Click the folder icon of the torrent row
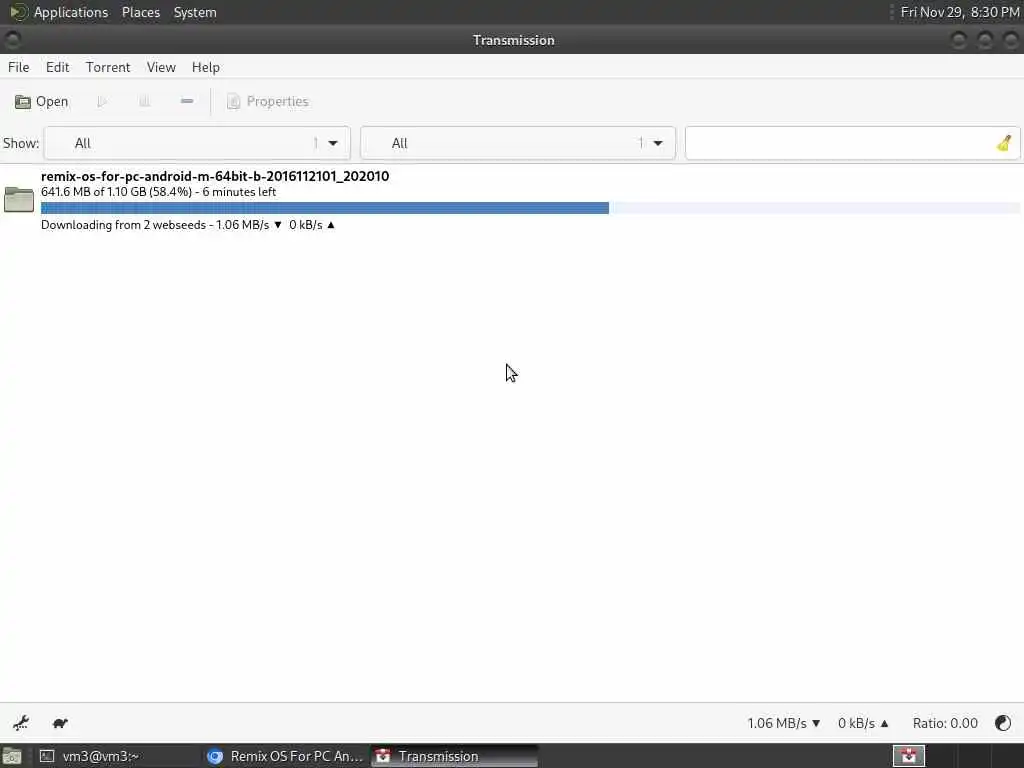Image resolution: width=1024 pixels, height=768 pixels. tap(19, 200)
